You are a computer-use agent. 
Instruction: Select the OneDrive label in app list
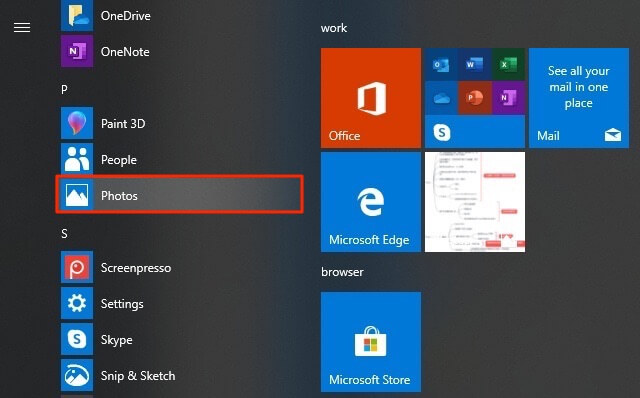(126, 16)
